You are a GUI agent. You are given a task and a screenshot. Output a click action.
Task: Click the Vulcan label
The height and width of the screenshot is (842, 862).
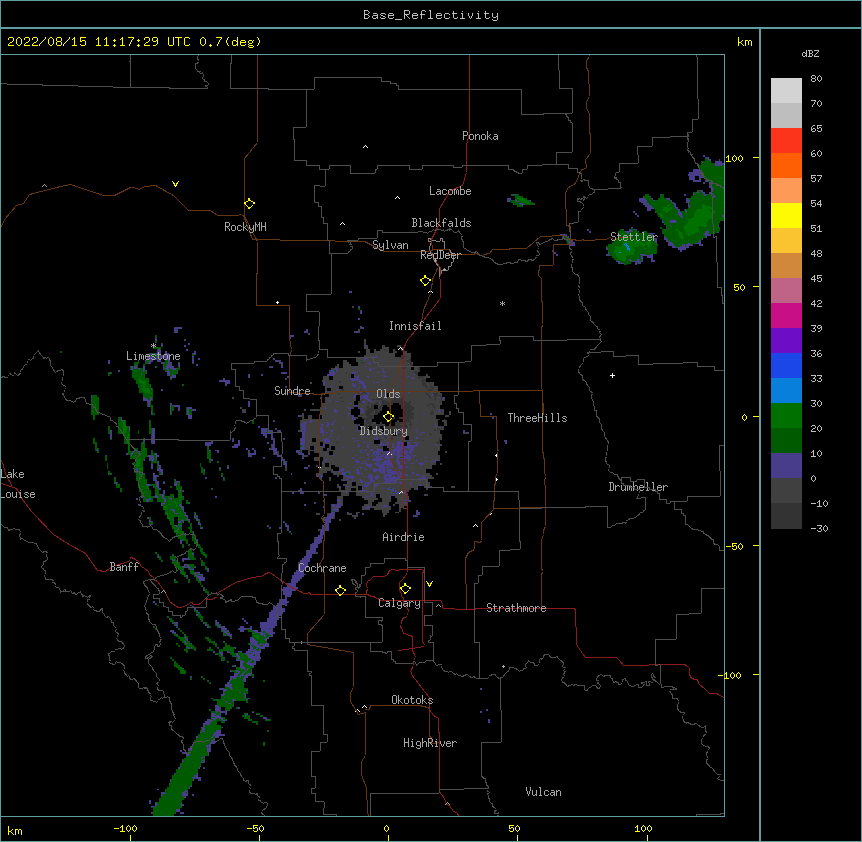tap(543, 792)
